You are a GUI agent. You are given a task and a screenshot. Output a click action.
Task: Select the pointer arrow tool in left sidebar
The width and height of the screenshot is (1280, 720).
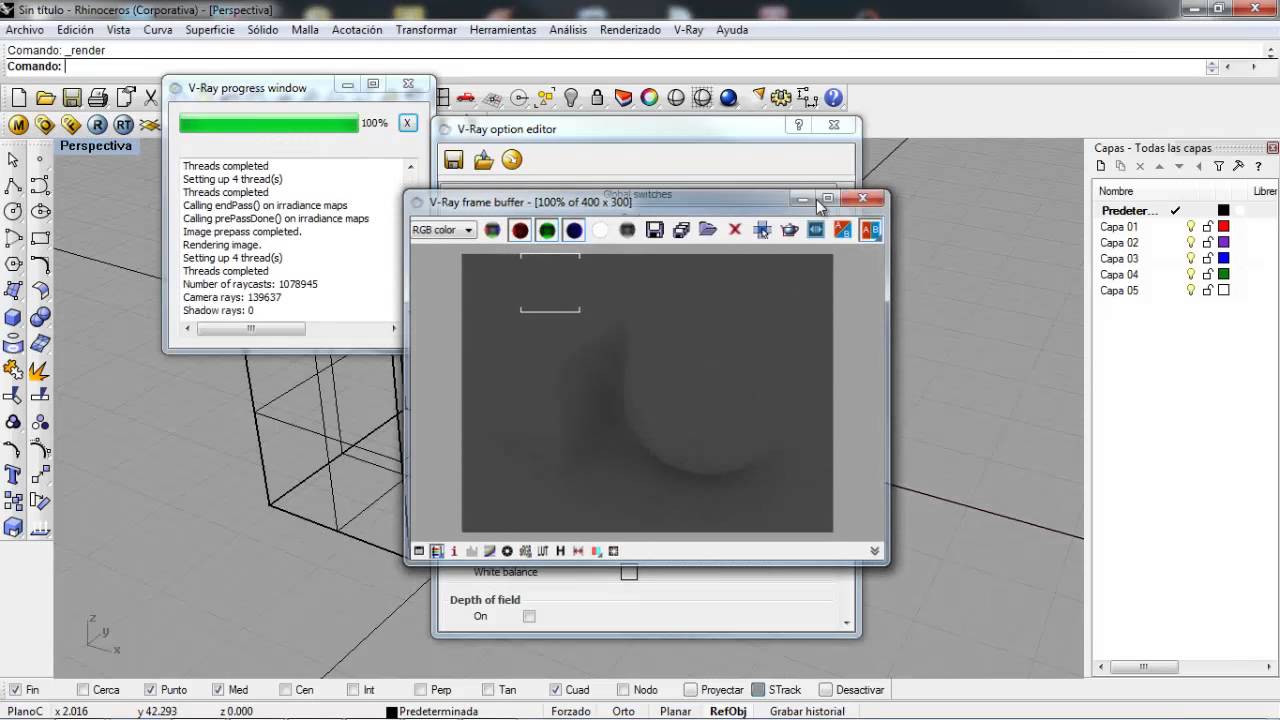13,159
